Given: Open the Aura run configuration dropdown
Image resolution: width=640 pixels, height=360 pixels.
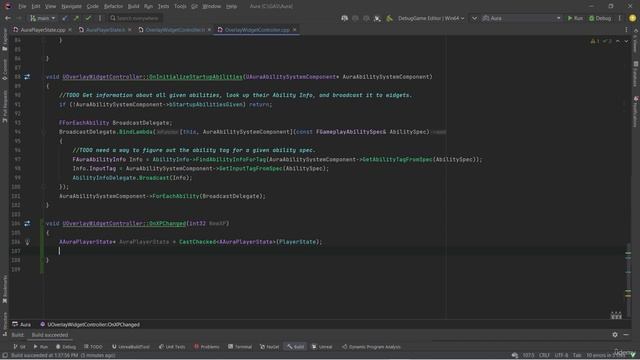Looking at the screenshot, I should 521,18.
